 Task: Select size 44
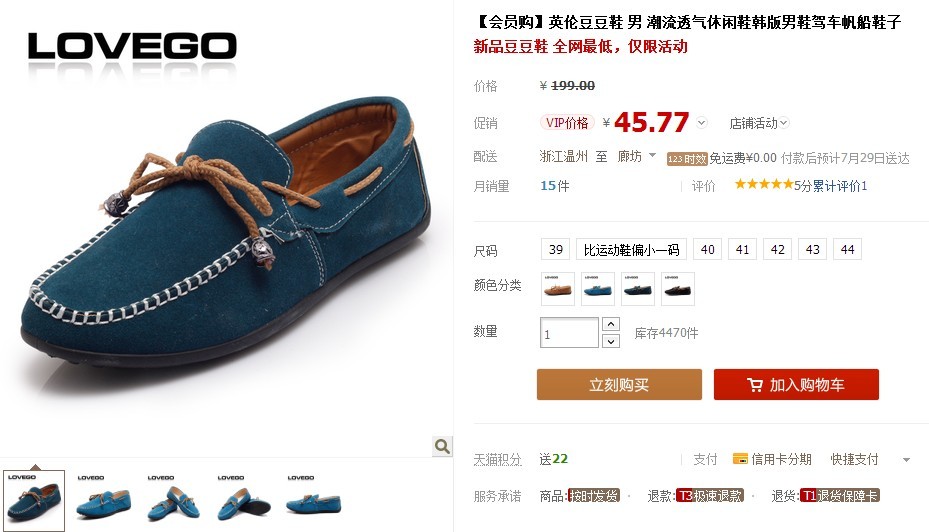coord(847,249)
